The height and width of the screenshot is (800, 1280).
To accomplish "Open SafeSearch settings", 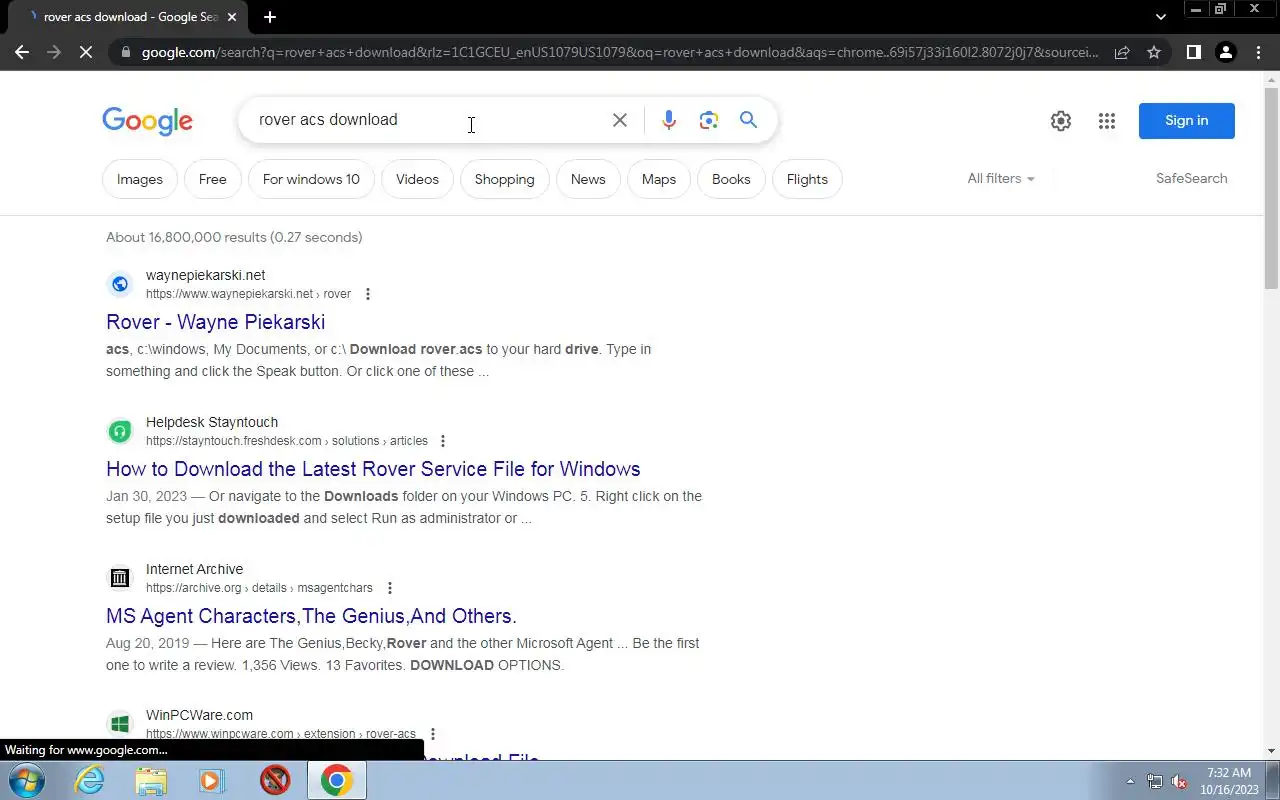I will (x=1192, y=178).
